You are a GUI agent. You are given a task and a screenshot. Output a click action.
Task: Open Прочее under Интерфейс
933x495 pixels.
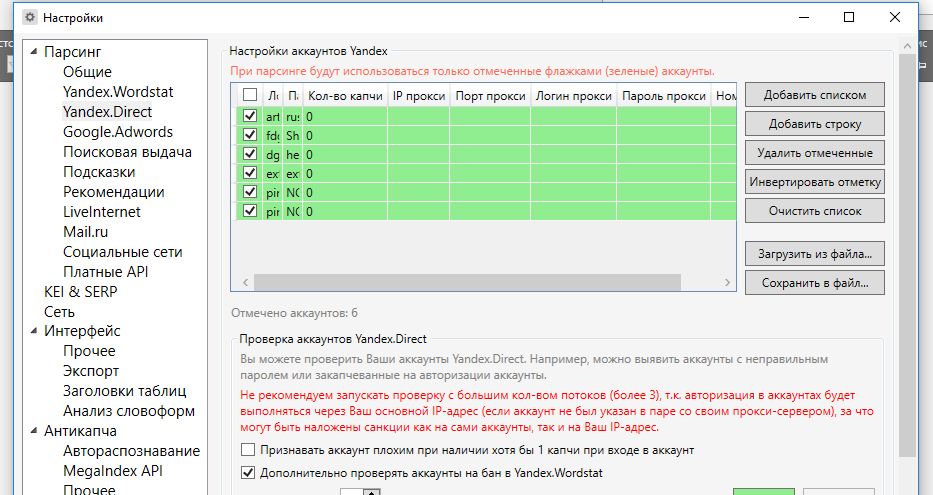[89, 351]
